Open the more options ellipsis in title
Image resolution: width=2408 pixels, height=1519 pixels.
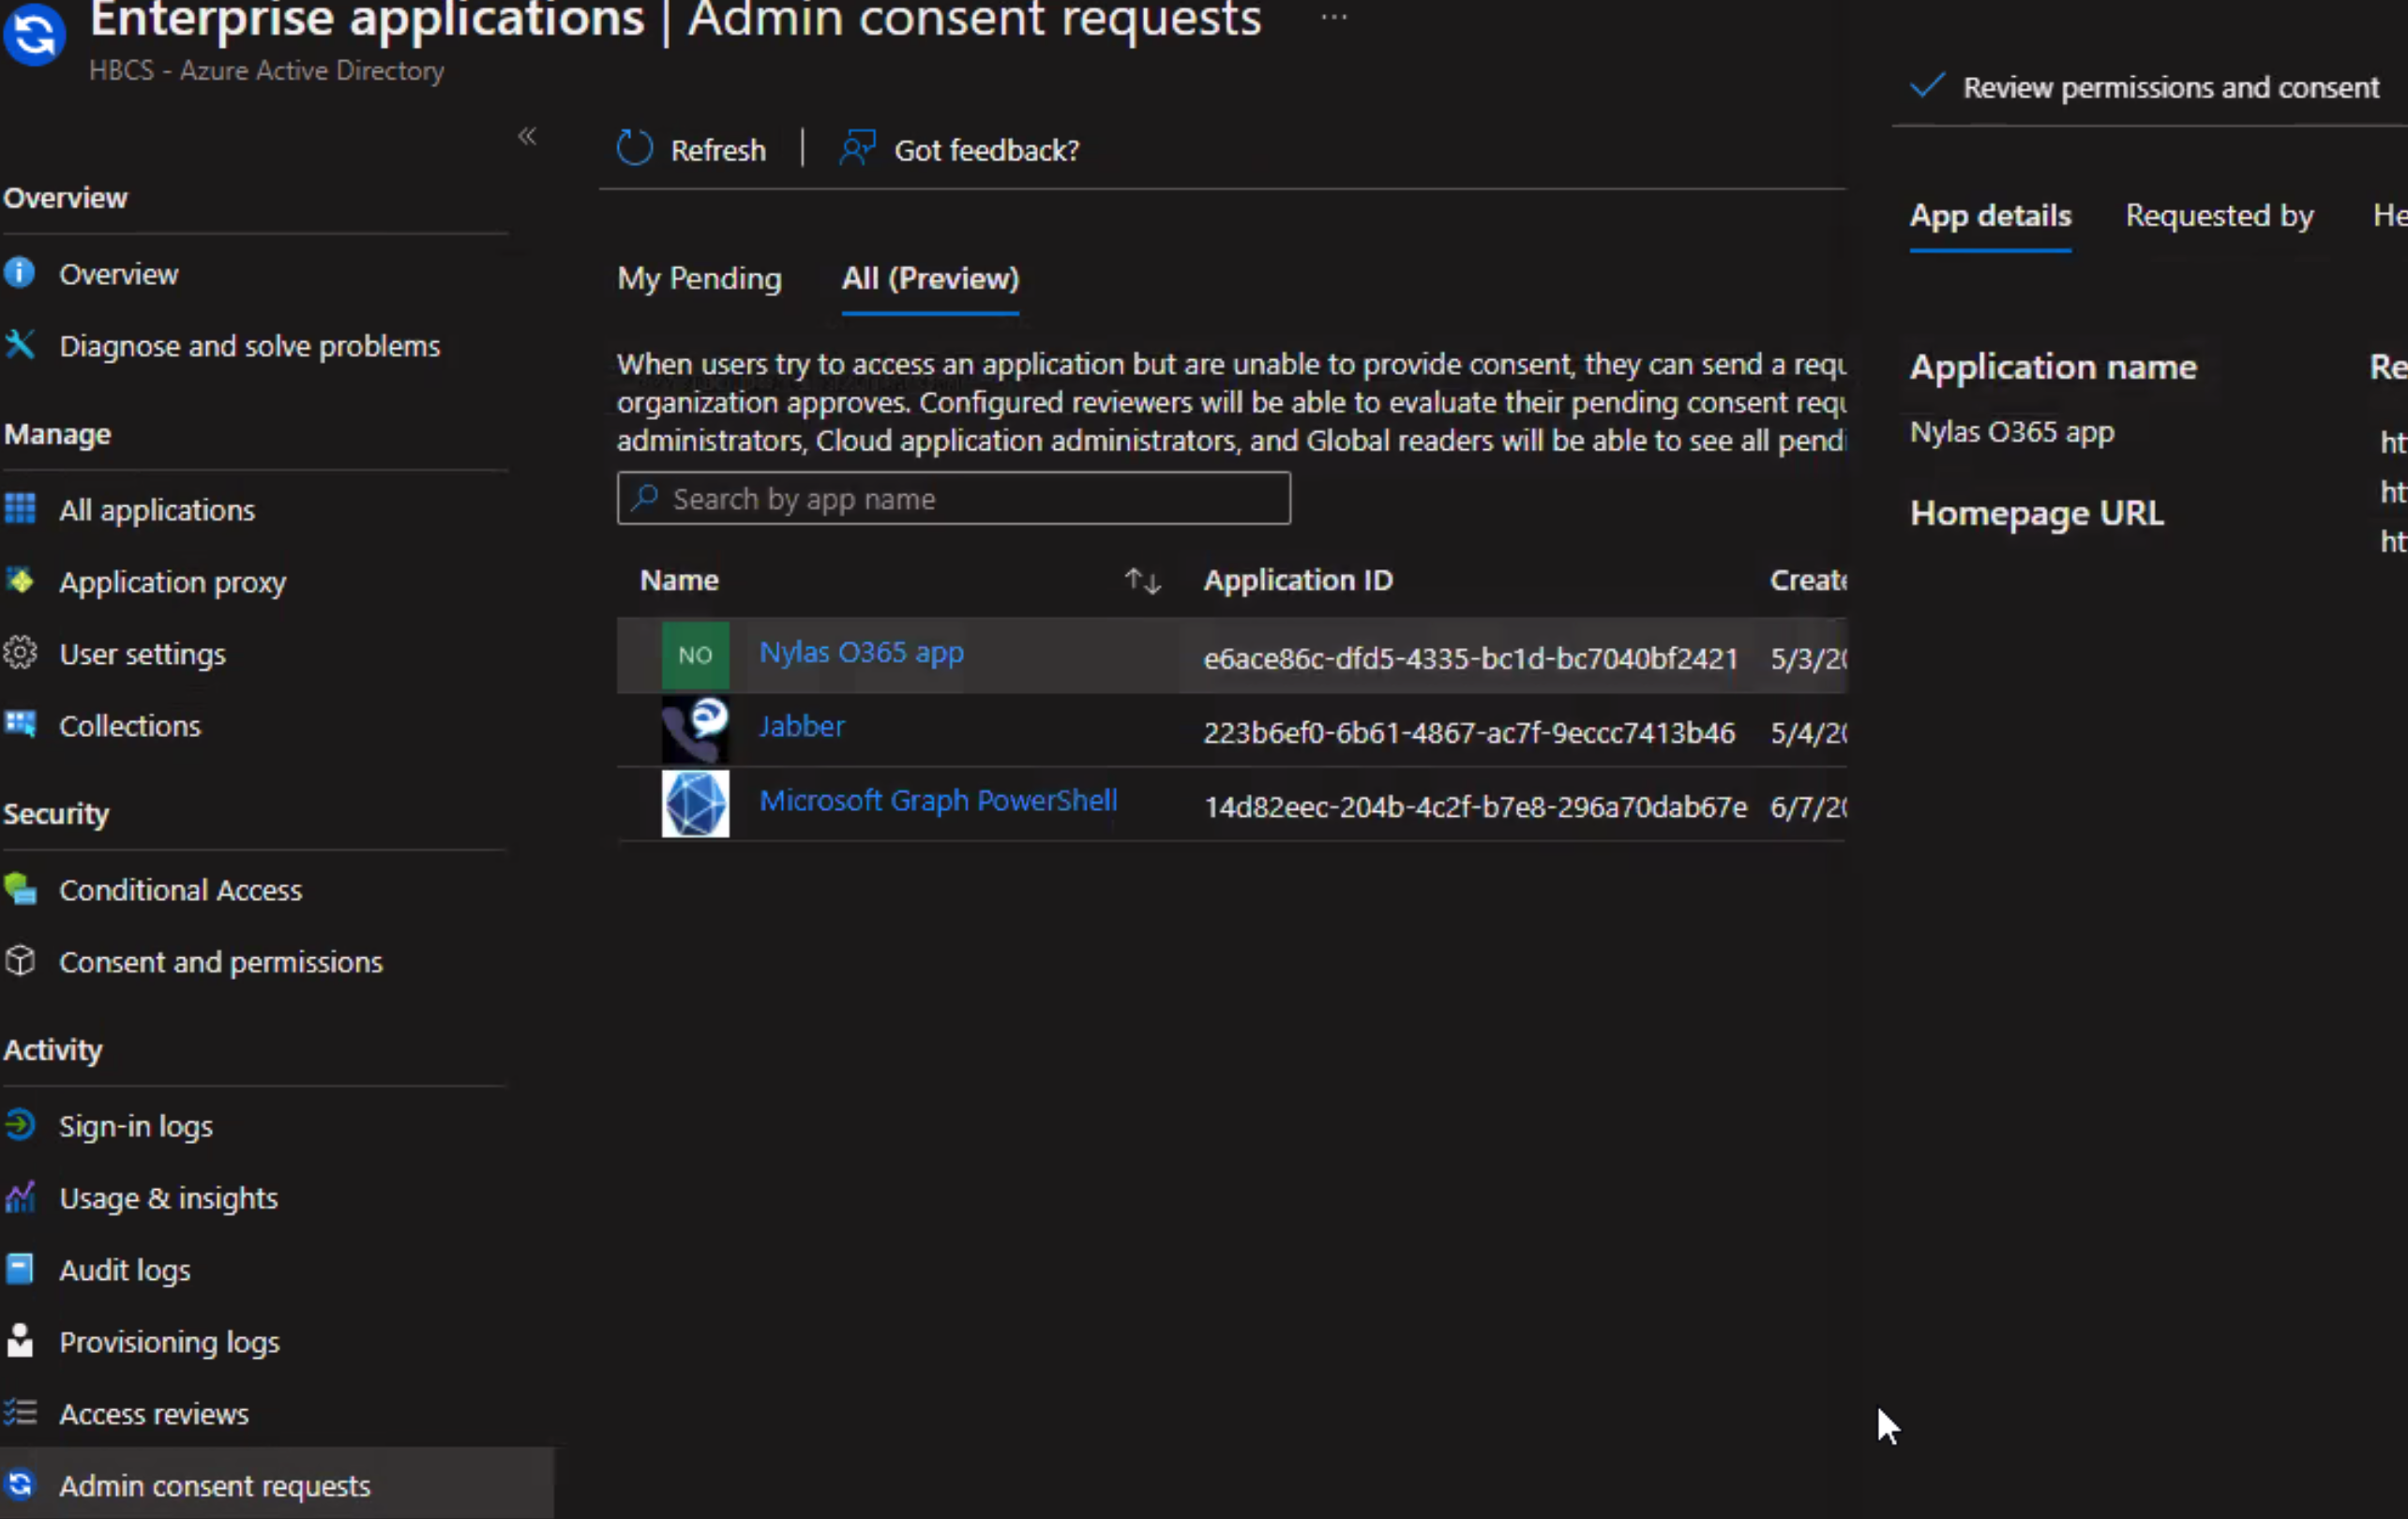coord(1334,17)
